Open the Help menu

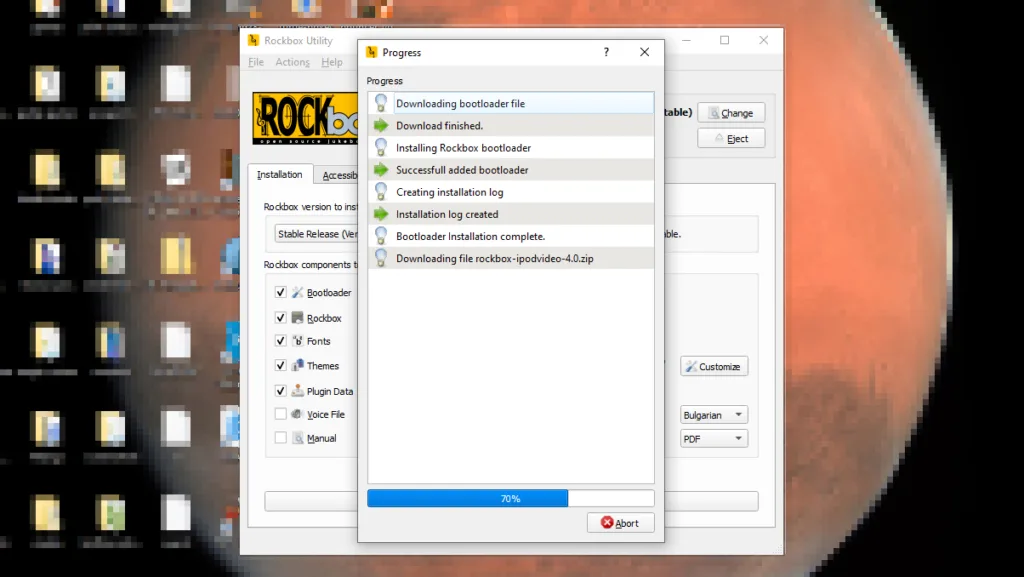(332, 62)
